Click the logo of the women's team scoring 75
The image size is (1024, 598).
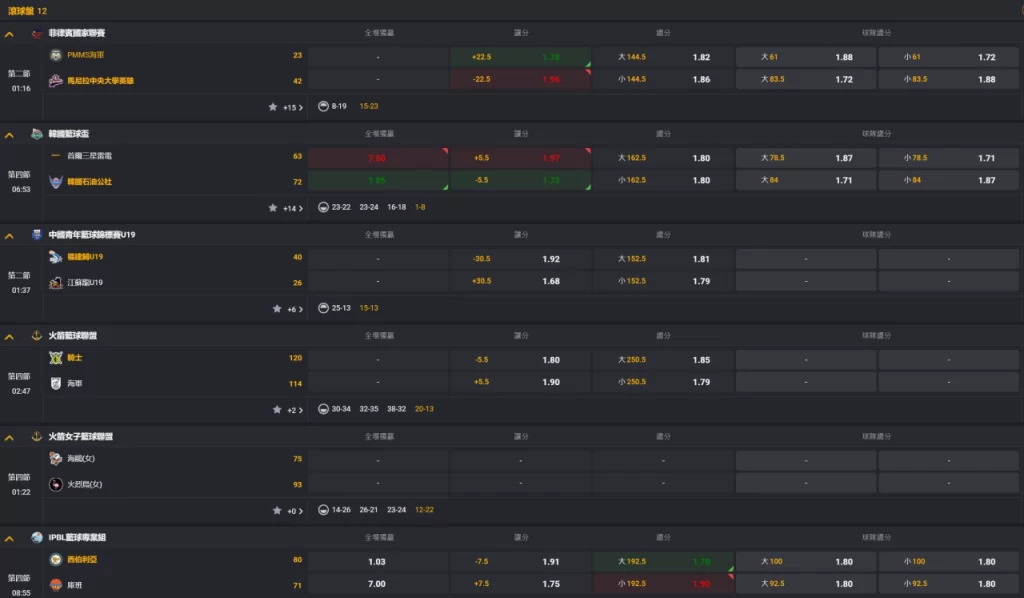click(x=56, y=459)
